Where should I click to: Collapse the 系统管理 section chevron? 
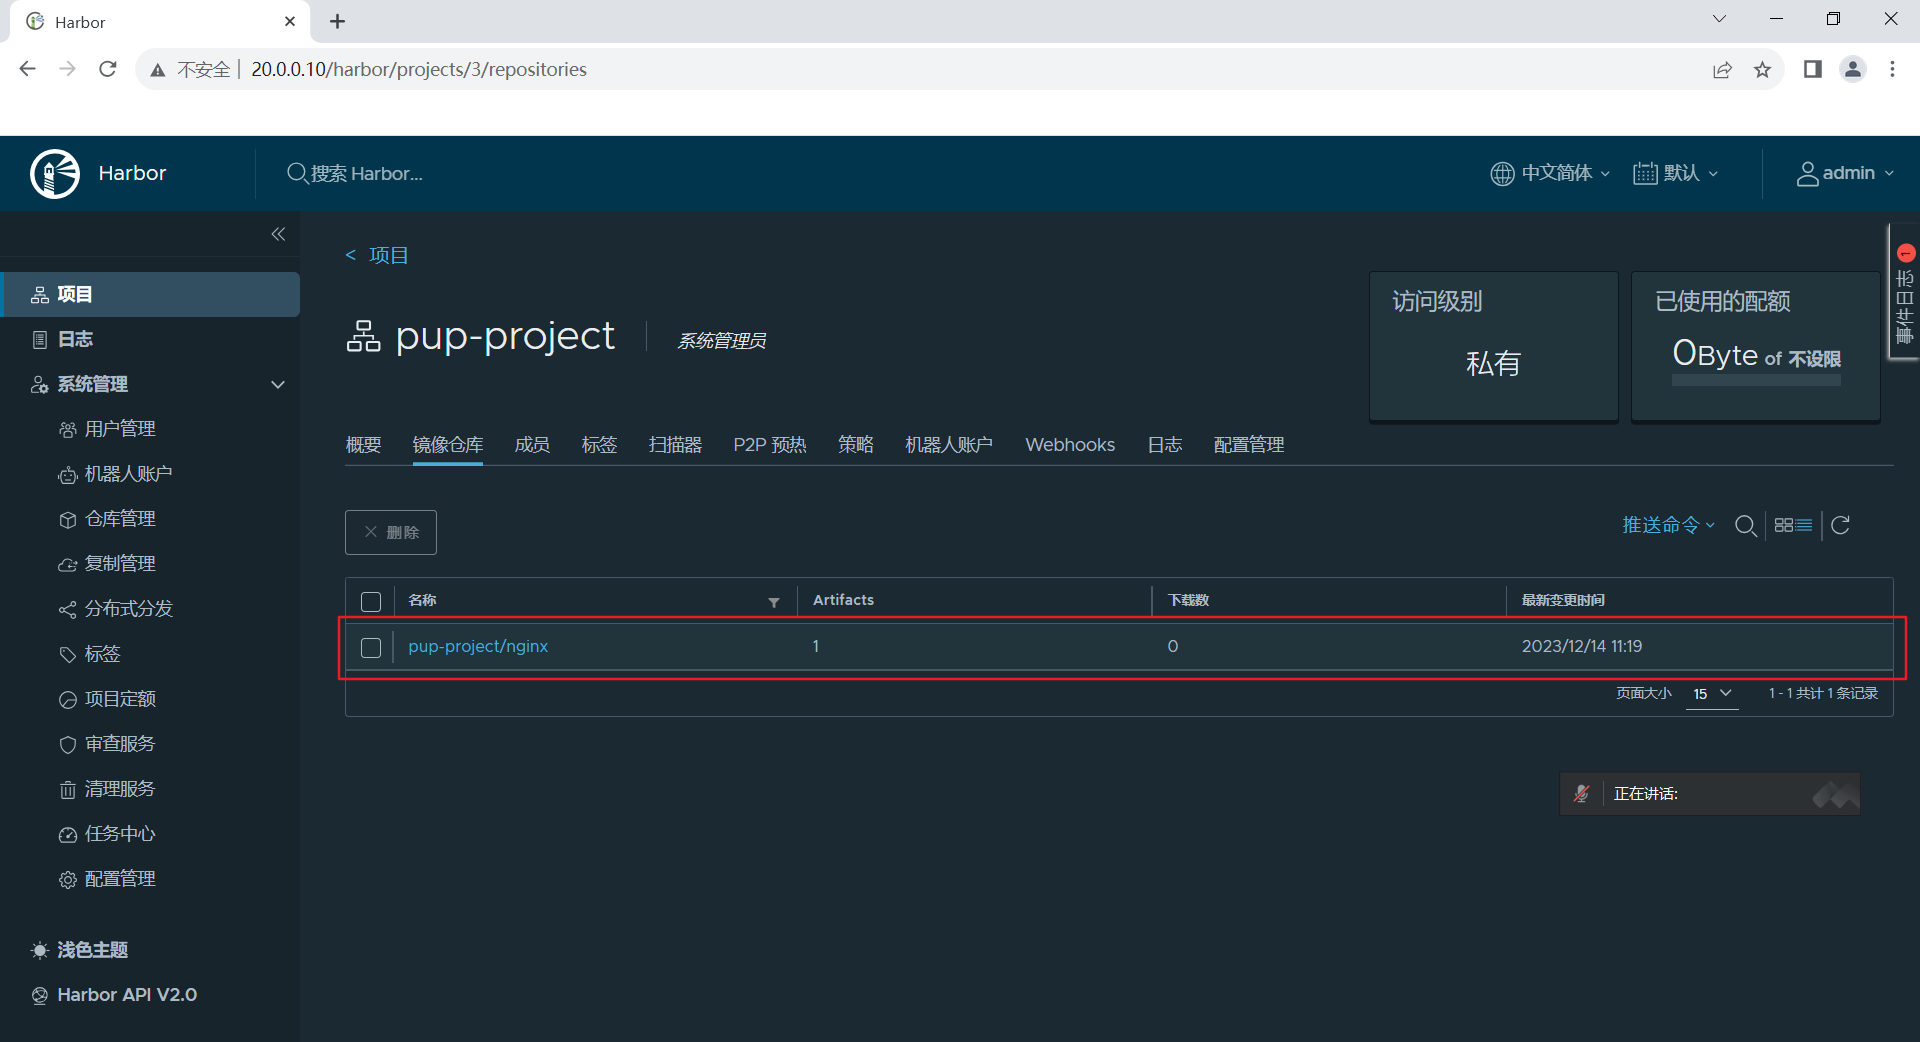pos(278,384)
